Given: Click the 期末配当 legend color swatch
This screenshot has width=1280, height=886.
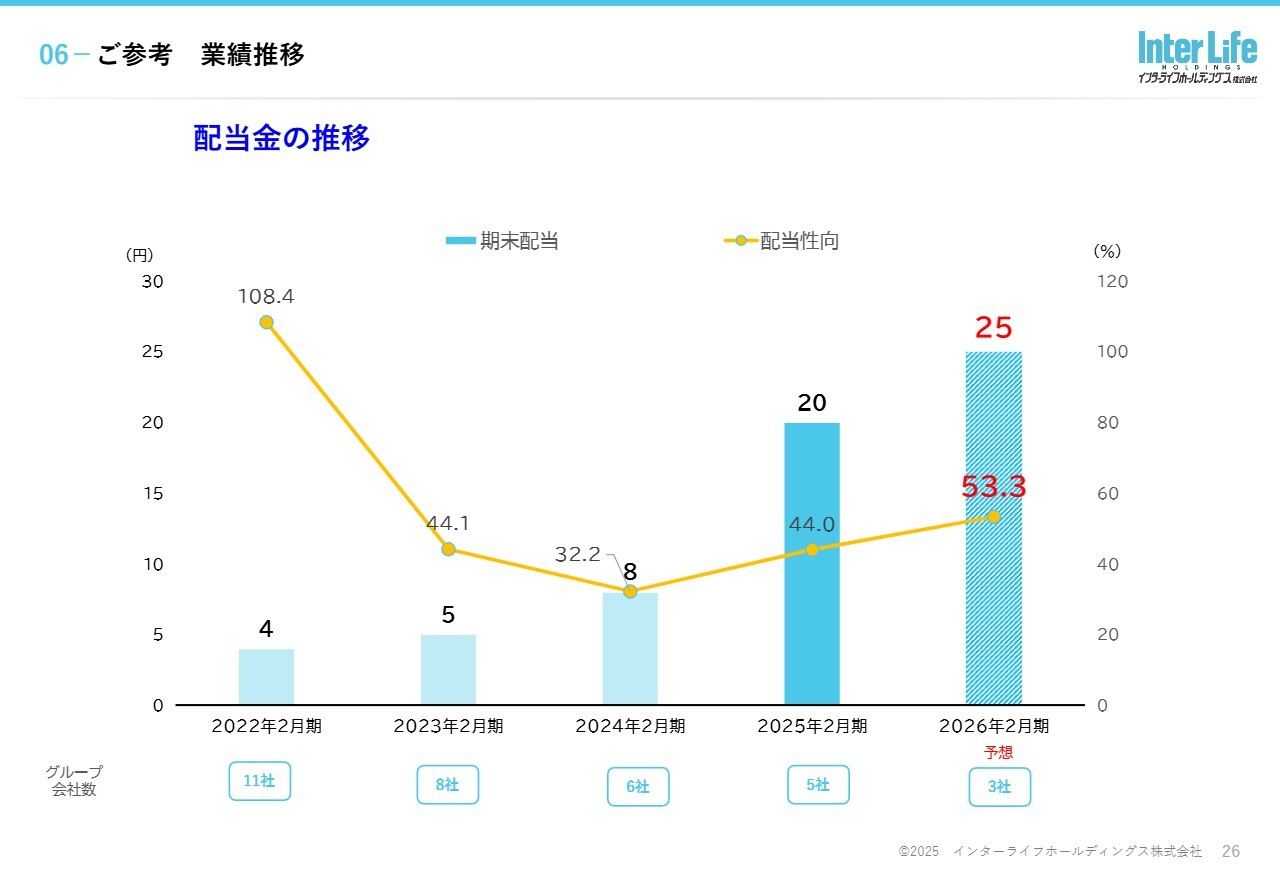Looking at the screenshot, I should pos(460,241).
